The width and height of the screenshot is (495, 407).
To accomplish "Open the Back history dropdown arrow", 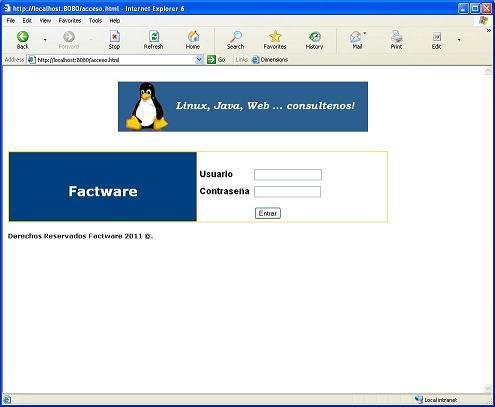I will click(x=45, y=40).
